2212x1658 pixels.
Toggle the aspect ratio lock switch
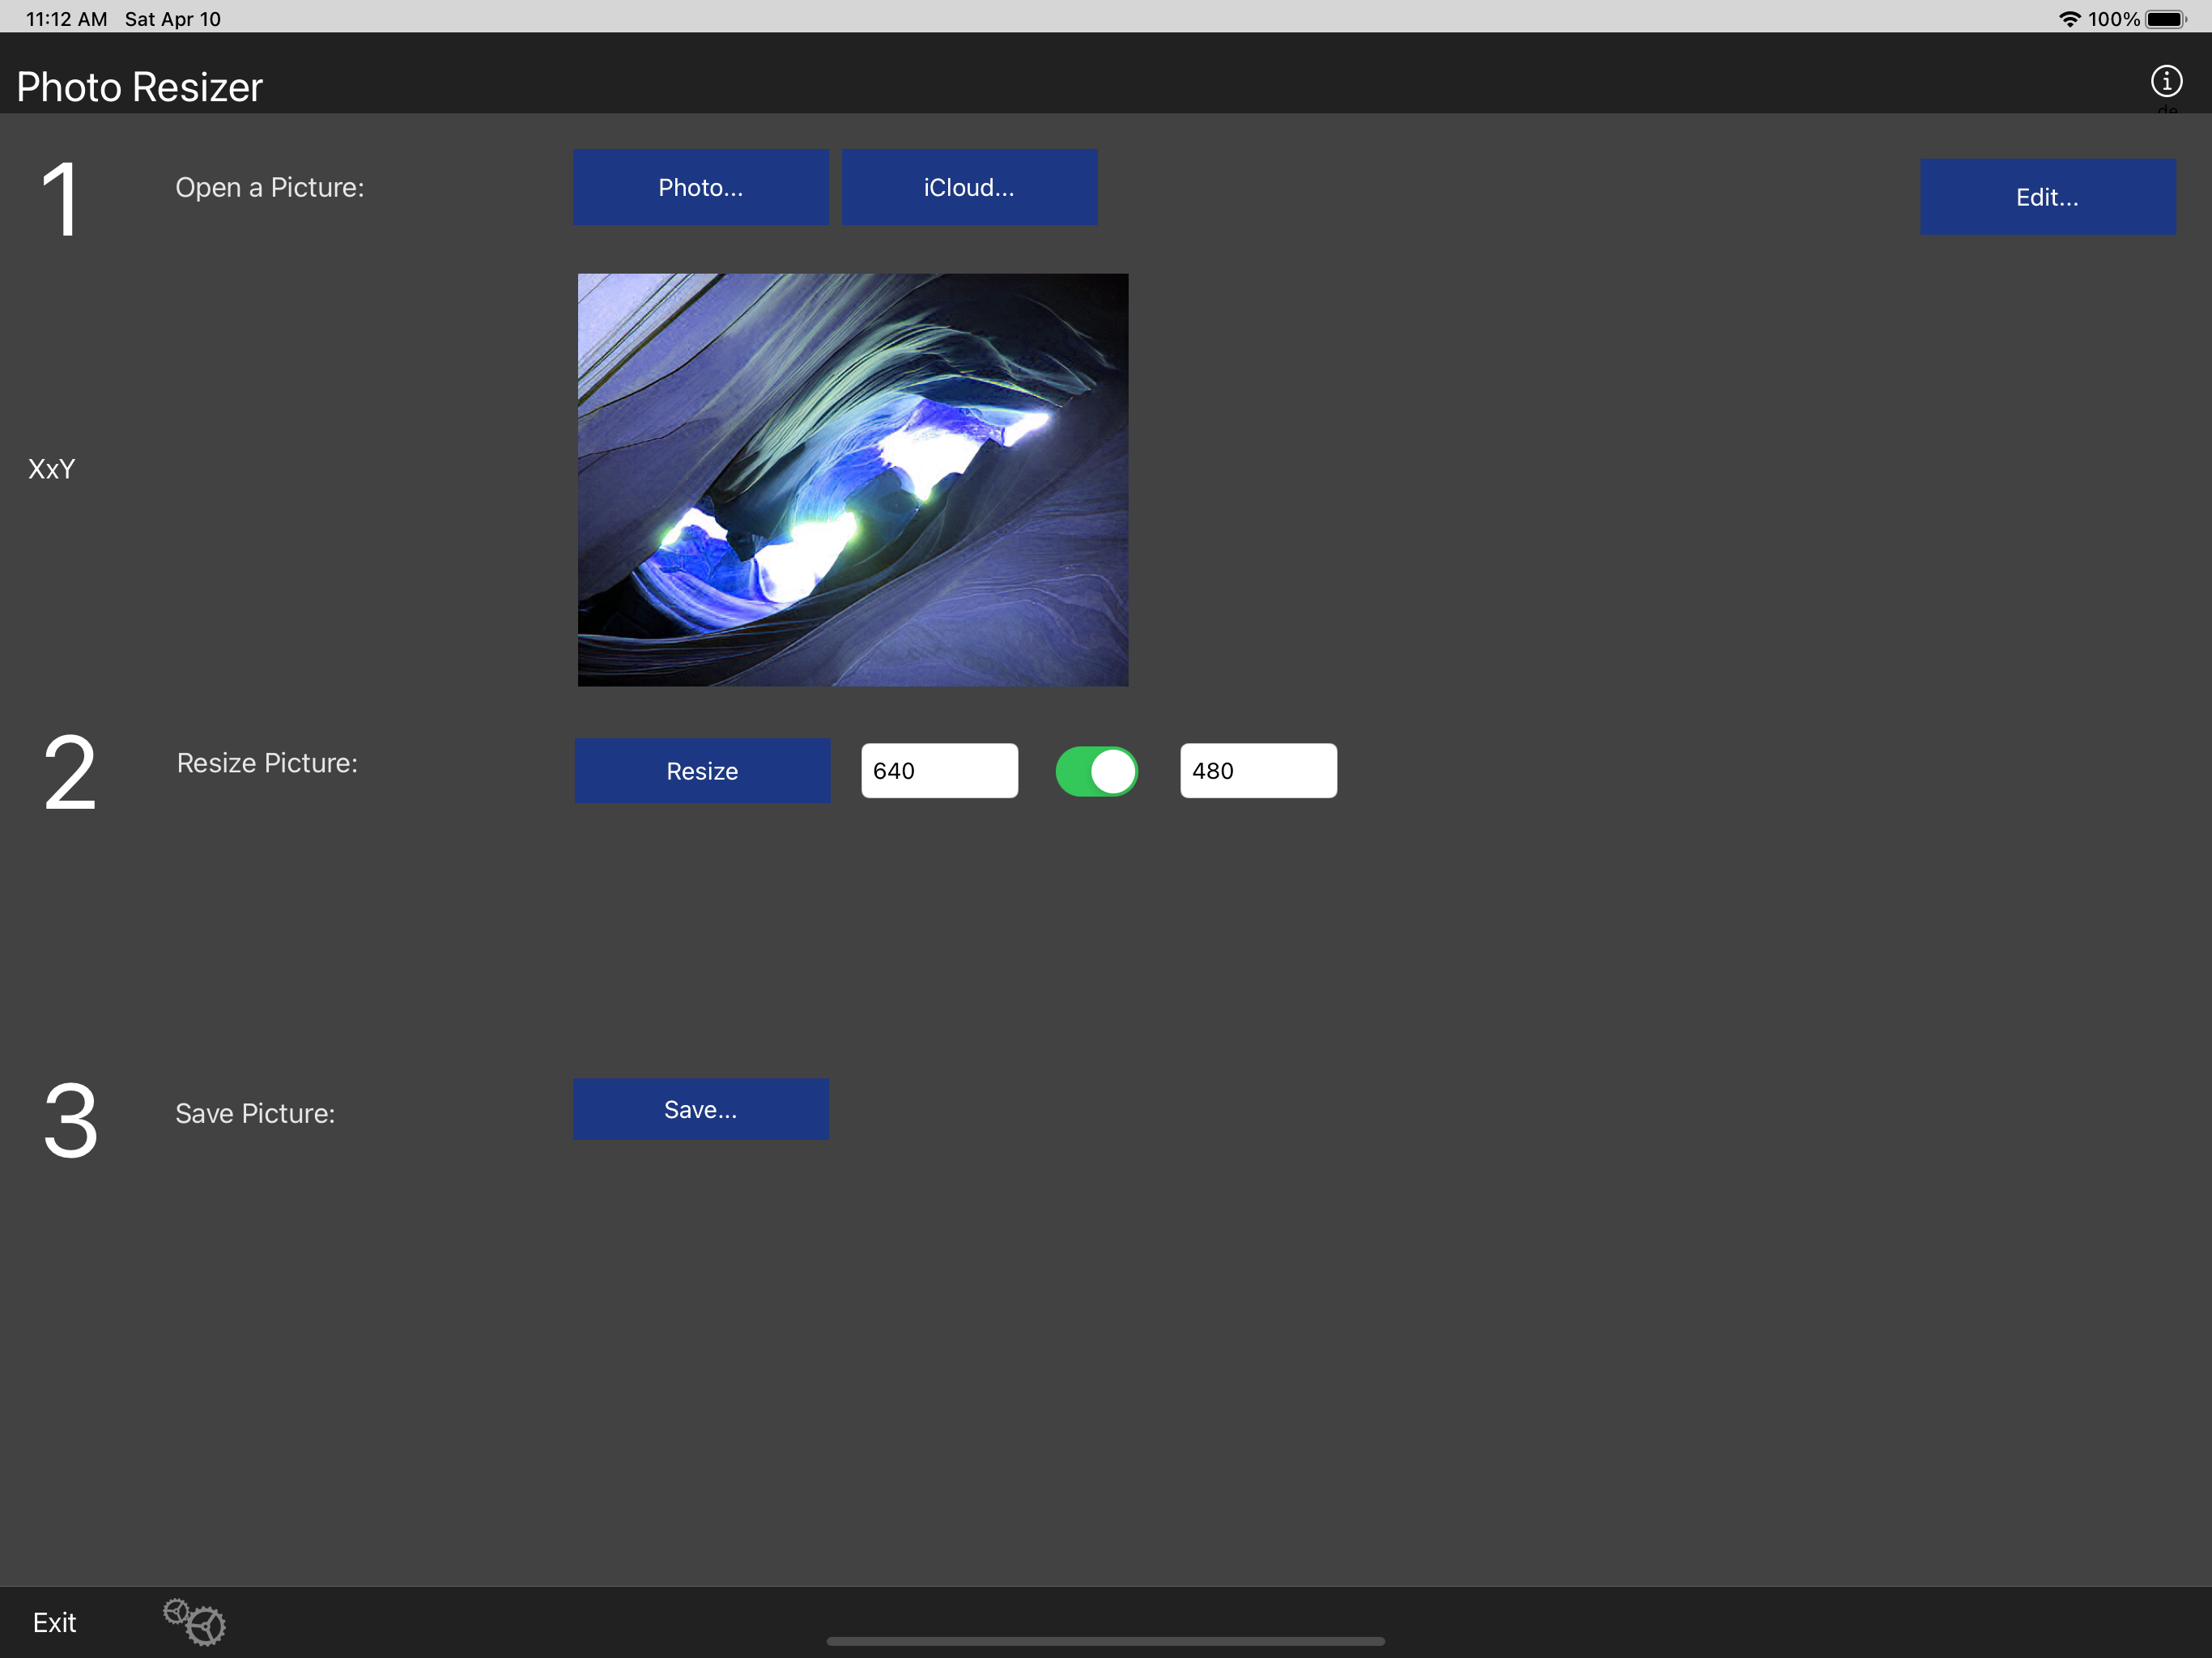pyautogui.click(x=1097, y=772)
